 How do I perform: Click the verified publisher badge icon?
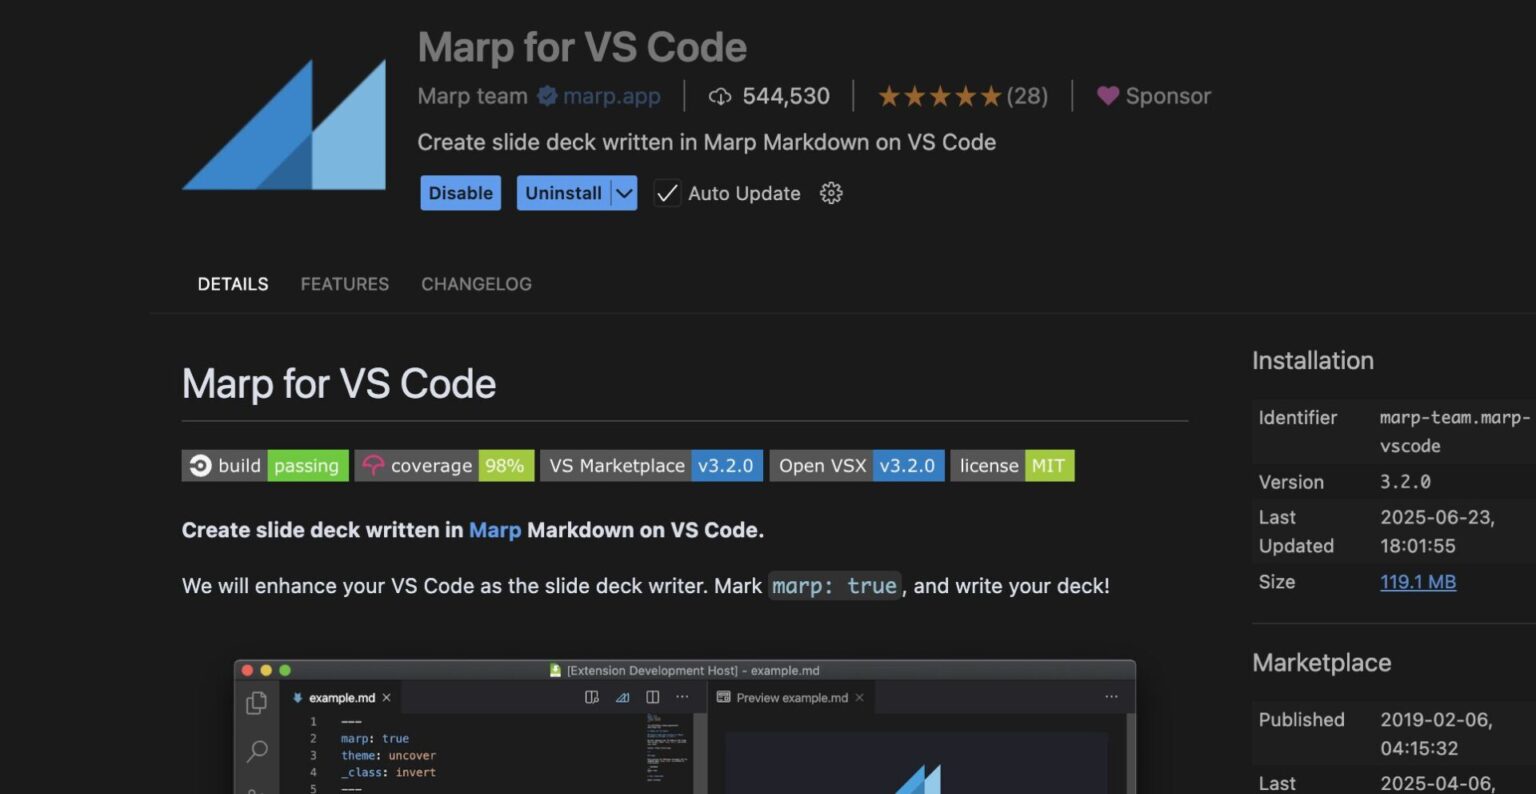point(546,96)
